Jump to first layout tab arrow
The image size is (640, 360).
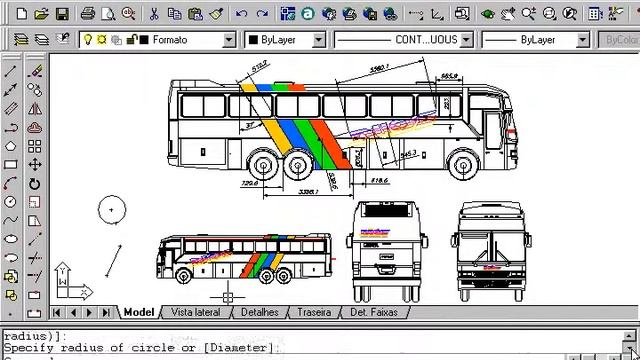[57, 313]
